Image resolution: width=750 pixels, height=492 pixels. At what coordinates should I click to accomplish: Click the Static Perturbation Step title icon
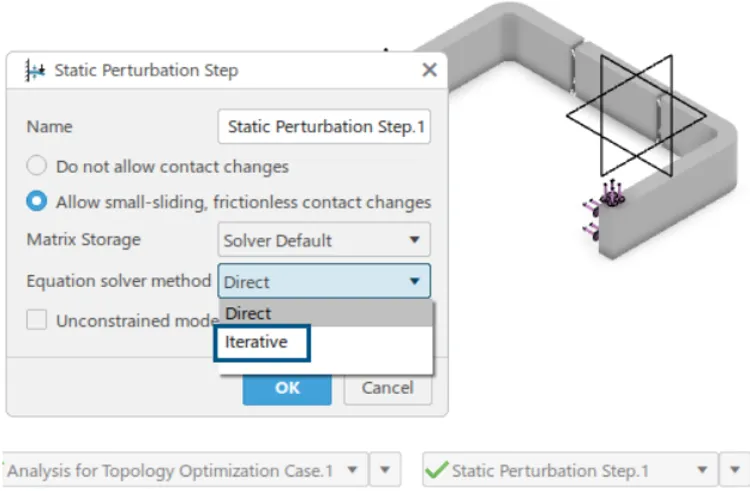click(35, 71)
